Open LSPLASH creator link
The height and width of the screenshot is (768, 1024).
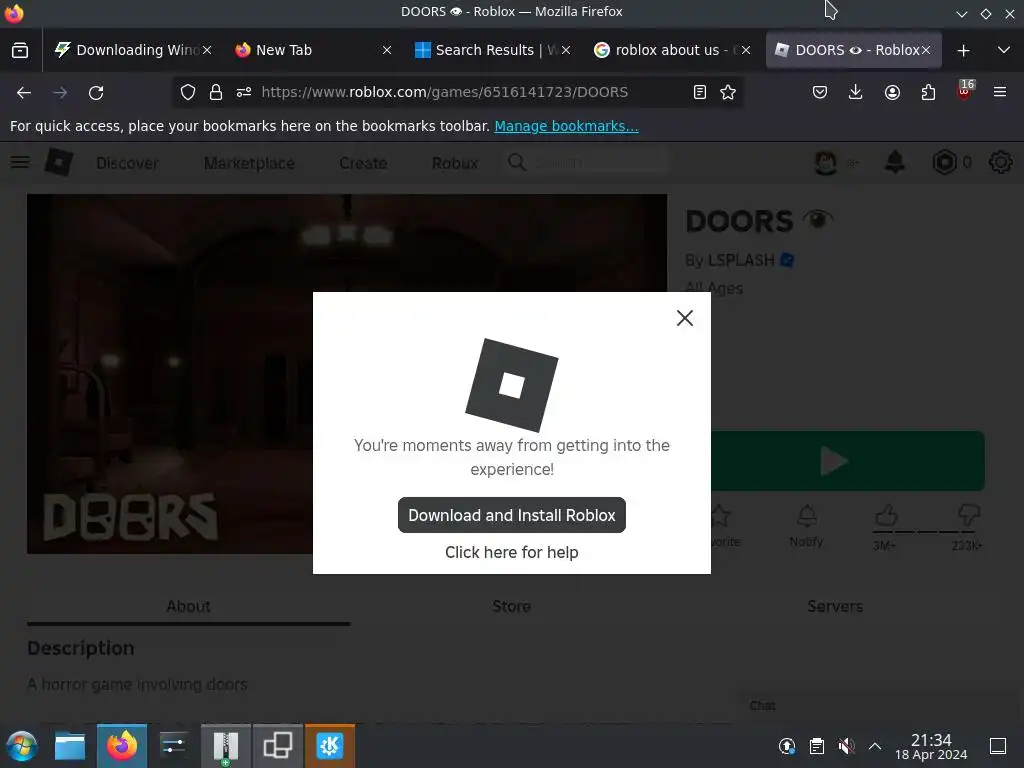[x=741, y=260]
